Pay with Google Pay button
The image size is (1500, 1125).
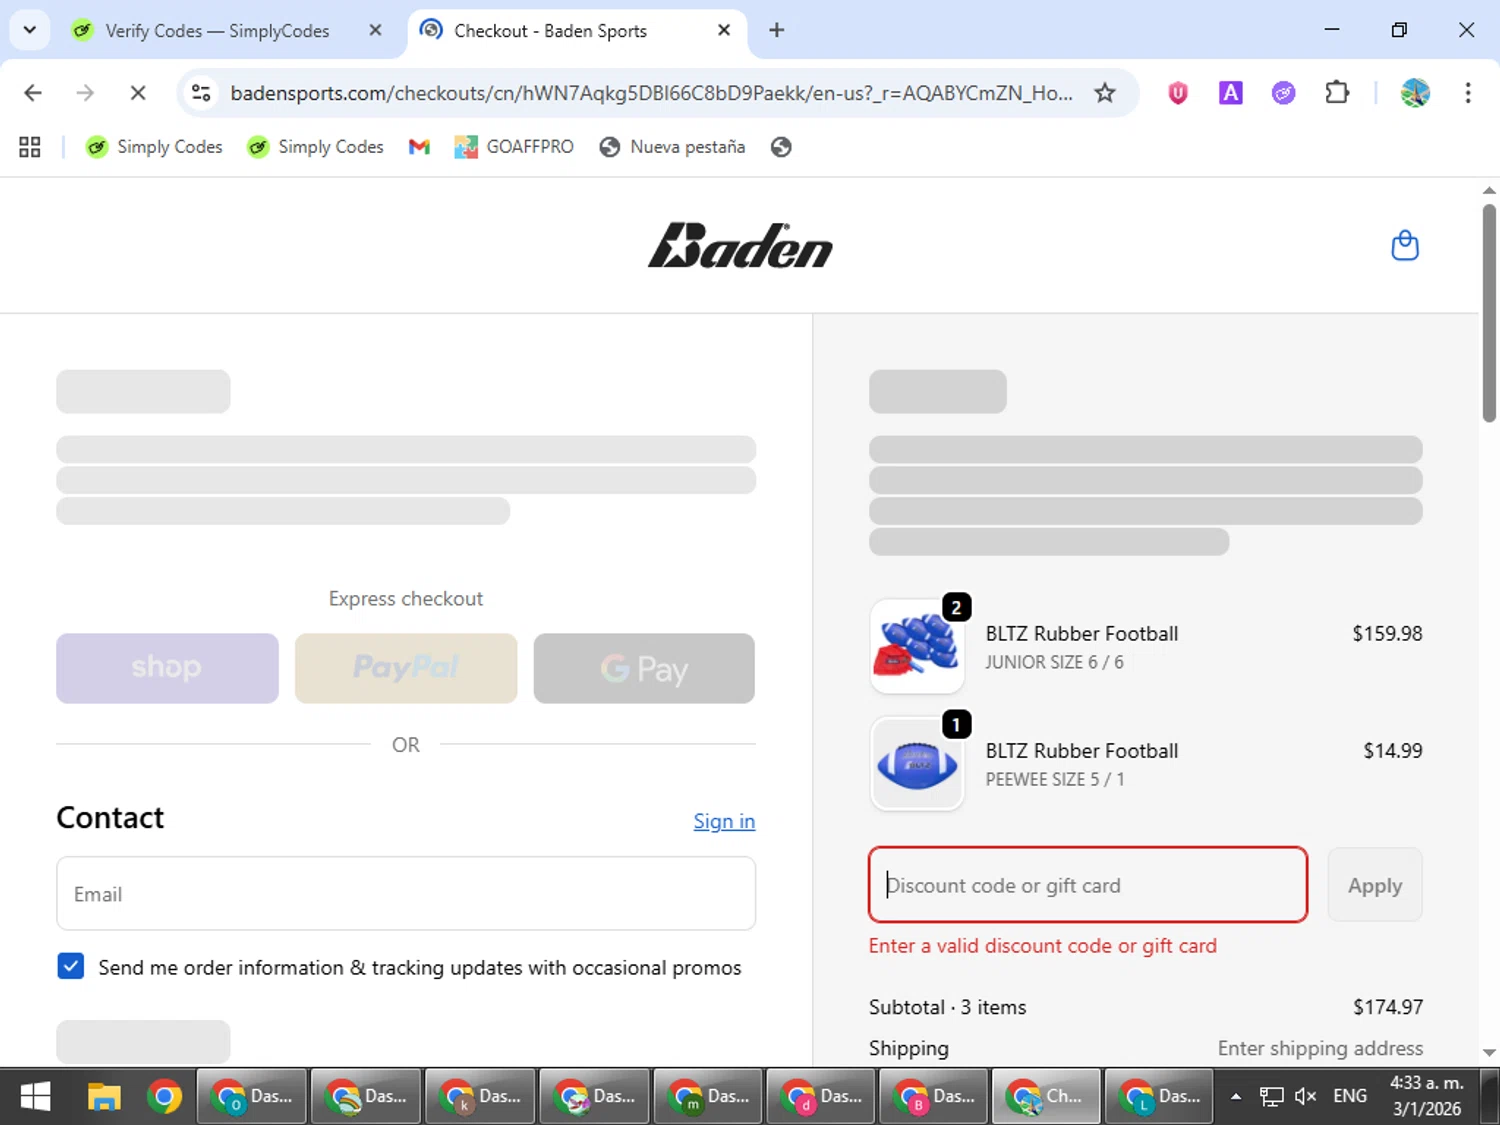coord(644,668)
